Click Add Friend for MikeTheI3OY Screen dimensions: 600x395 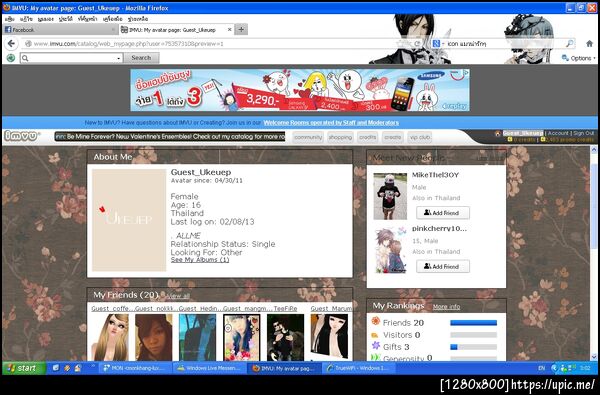[x=443, y=213]
